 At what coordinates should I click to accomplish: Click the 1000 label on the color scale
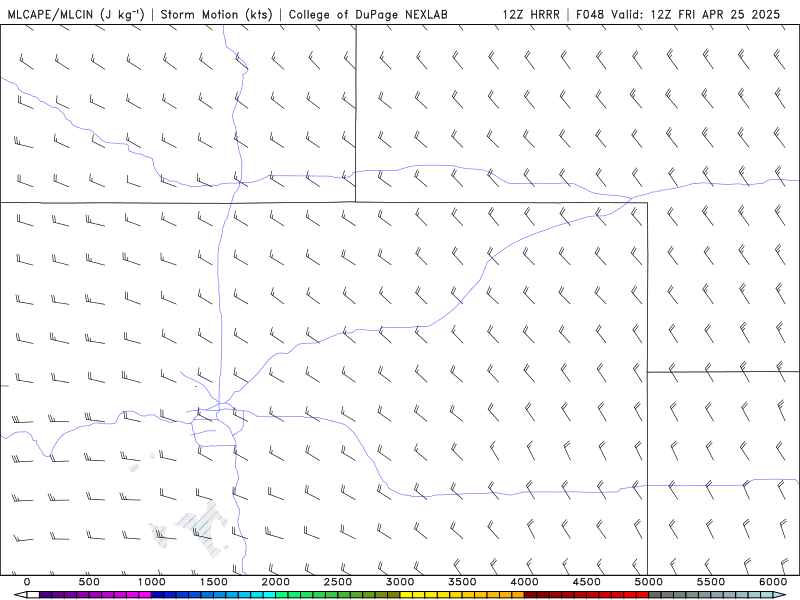(152, 582)
